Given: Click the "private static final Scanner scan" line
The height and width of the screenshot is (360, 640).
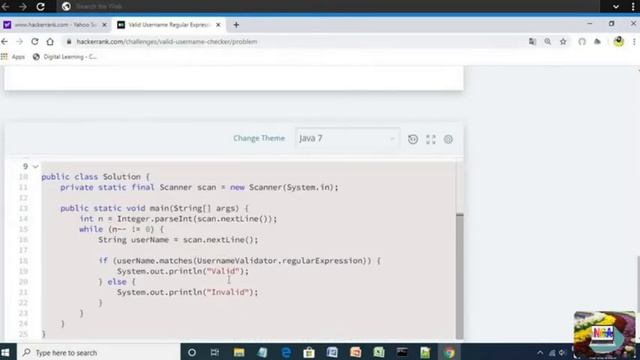Looking at the screenshot, I should (199, 187).
